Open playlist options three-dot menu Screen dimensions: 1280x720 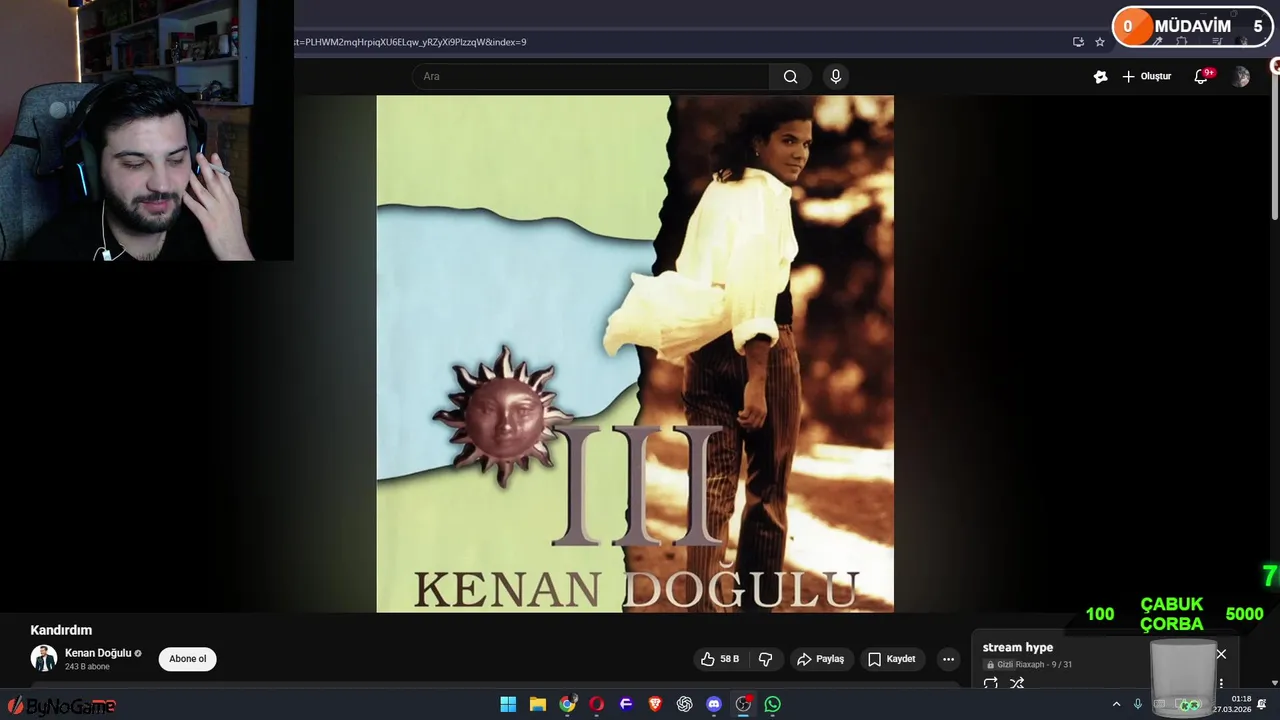[x=1221, y=684]
